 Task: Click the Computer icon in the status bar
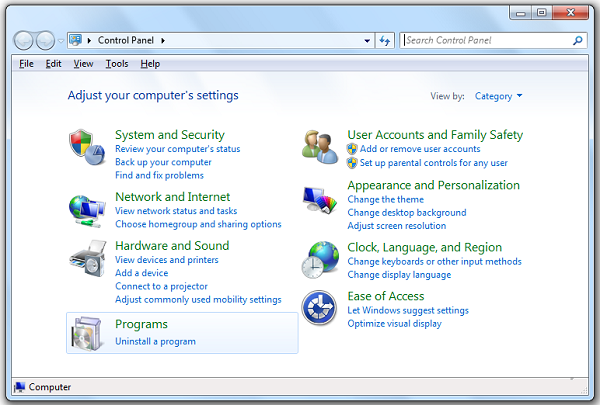click(20, 387)
